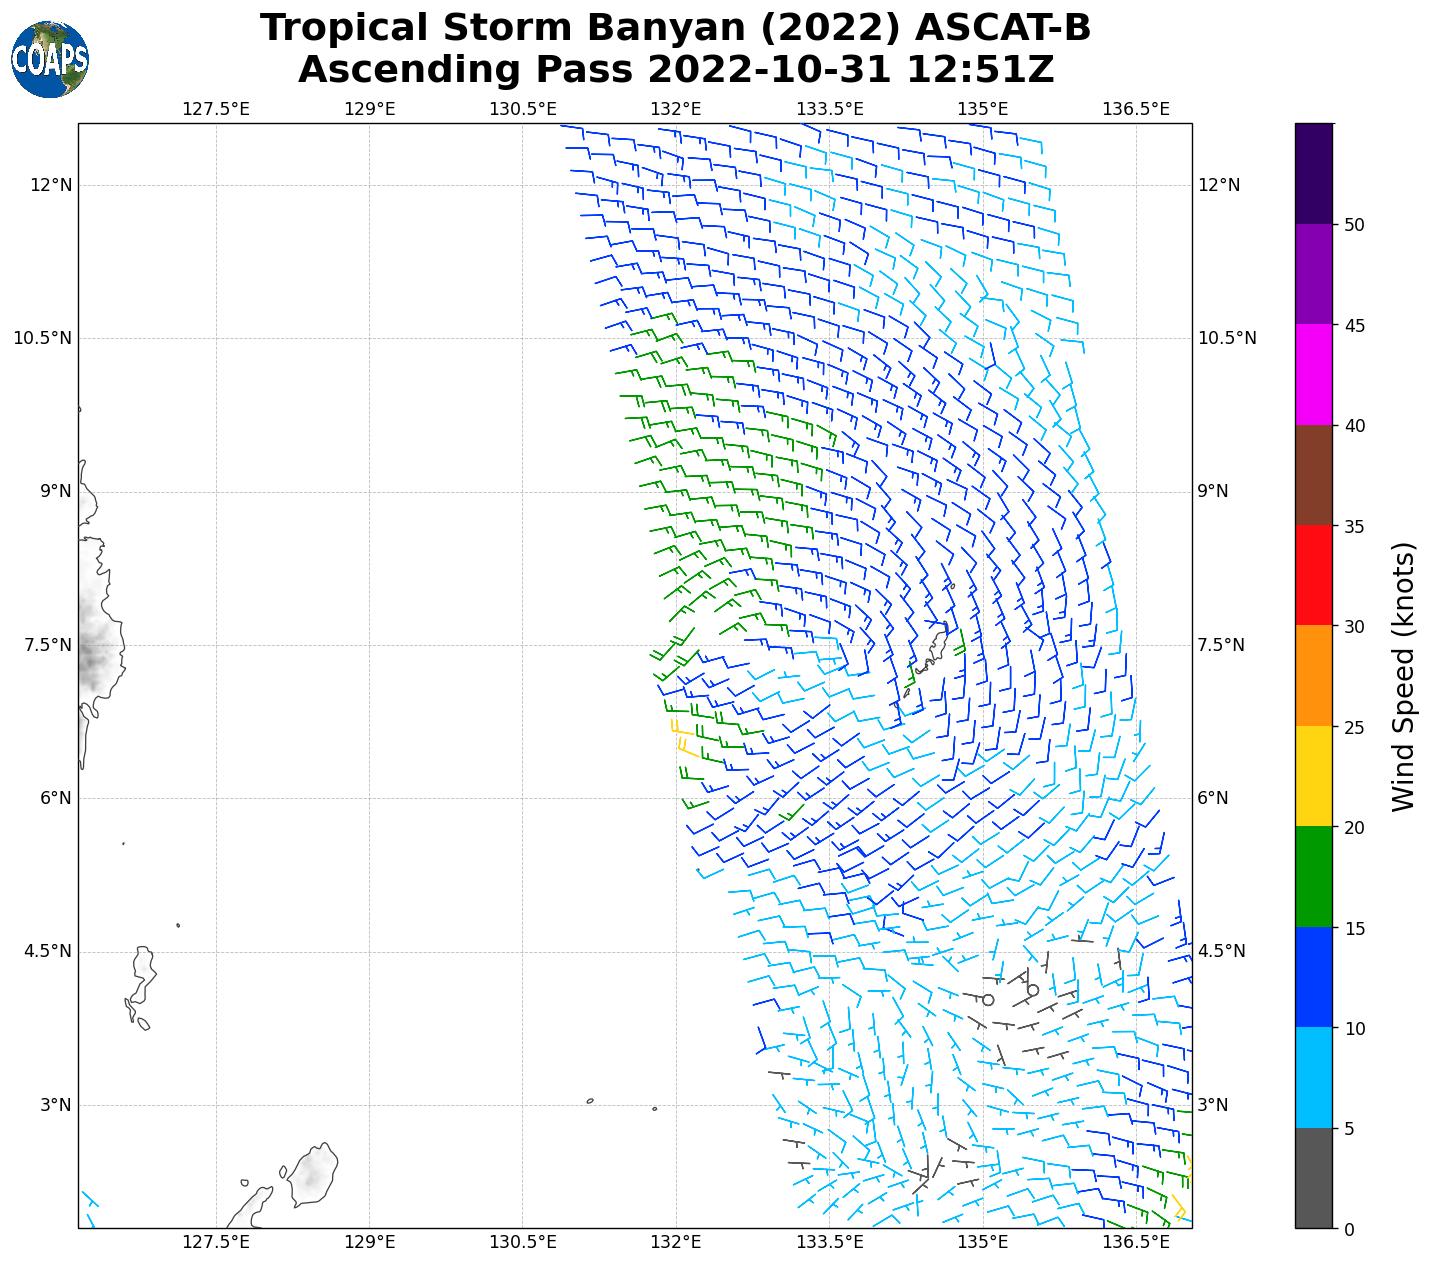This screenshot has width=1432, height=1264.
Task: Click the "Tropical Storm Banyan (2022) ASCAT-B" title
Action: pos(675,28)
